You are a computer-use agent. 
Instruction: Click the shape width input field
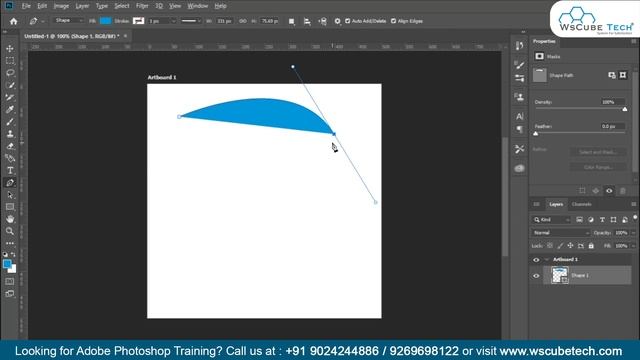224,21
